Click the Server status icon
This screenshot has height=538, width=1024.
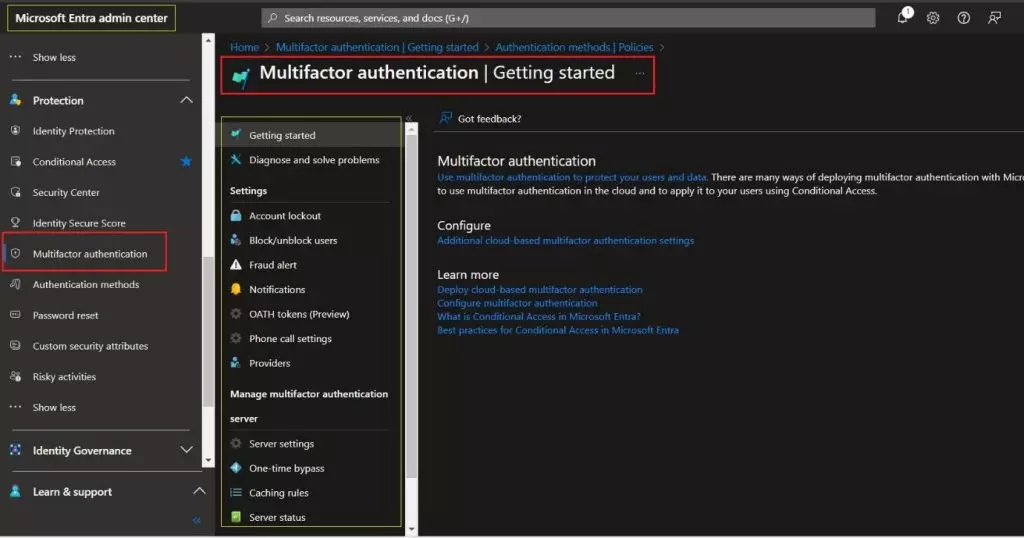[236, 517]
